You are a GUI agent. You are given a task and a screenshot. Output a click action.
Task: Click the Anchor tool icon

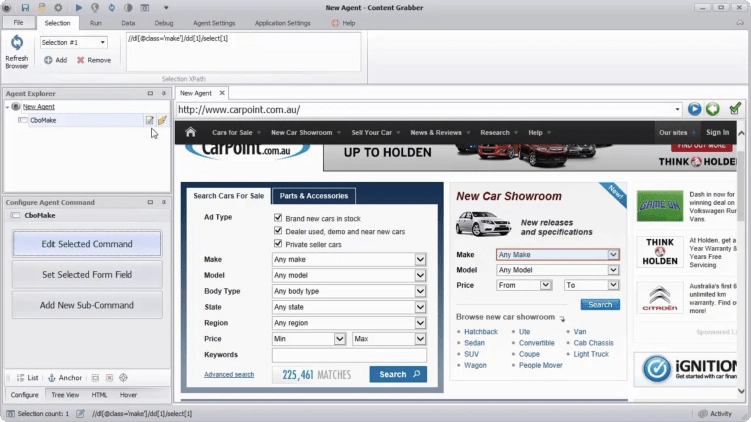tap(51, 378)
